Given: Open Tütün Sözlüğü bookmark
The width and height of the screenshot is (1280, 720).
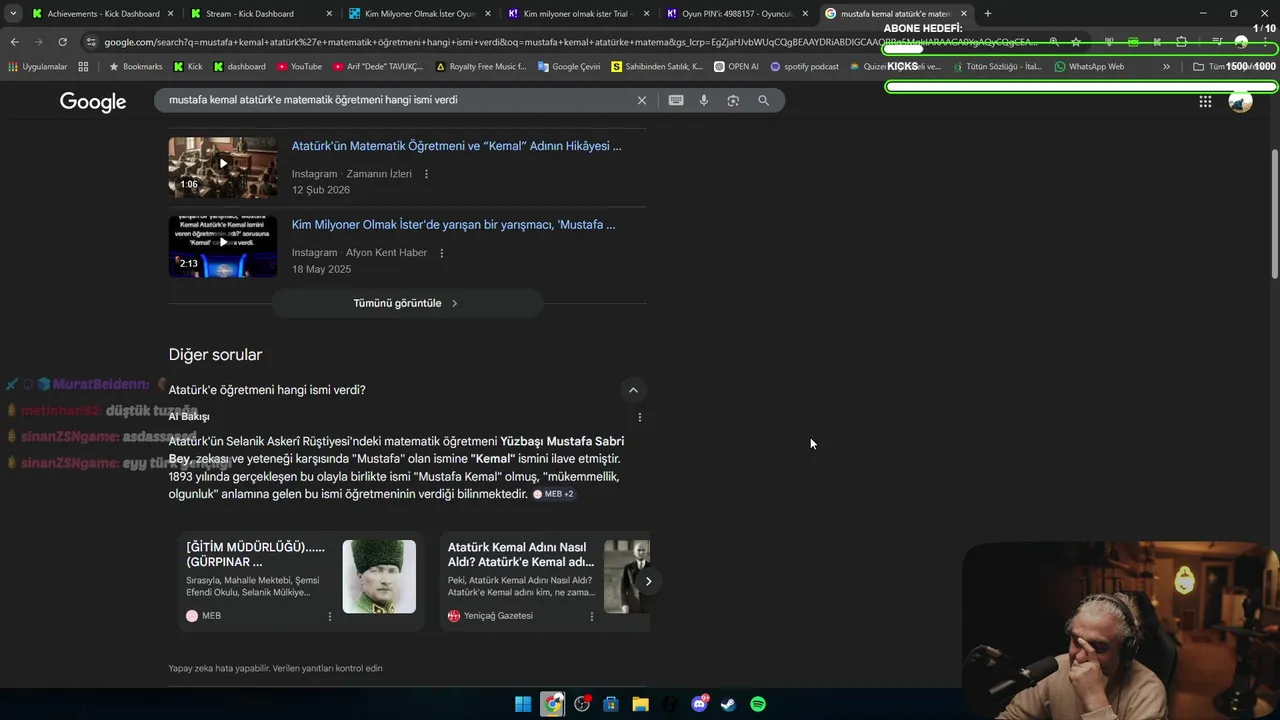Looking at the screenshot, I should click(x=996, y=67).
